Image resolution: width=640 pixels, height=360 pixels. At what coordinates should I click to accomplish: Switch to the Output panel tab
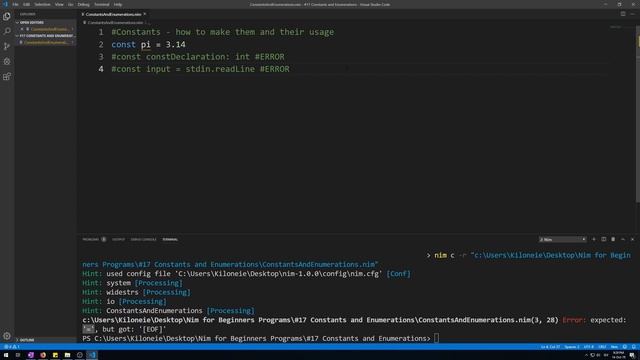118,239
